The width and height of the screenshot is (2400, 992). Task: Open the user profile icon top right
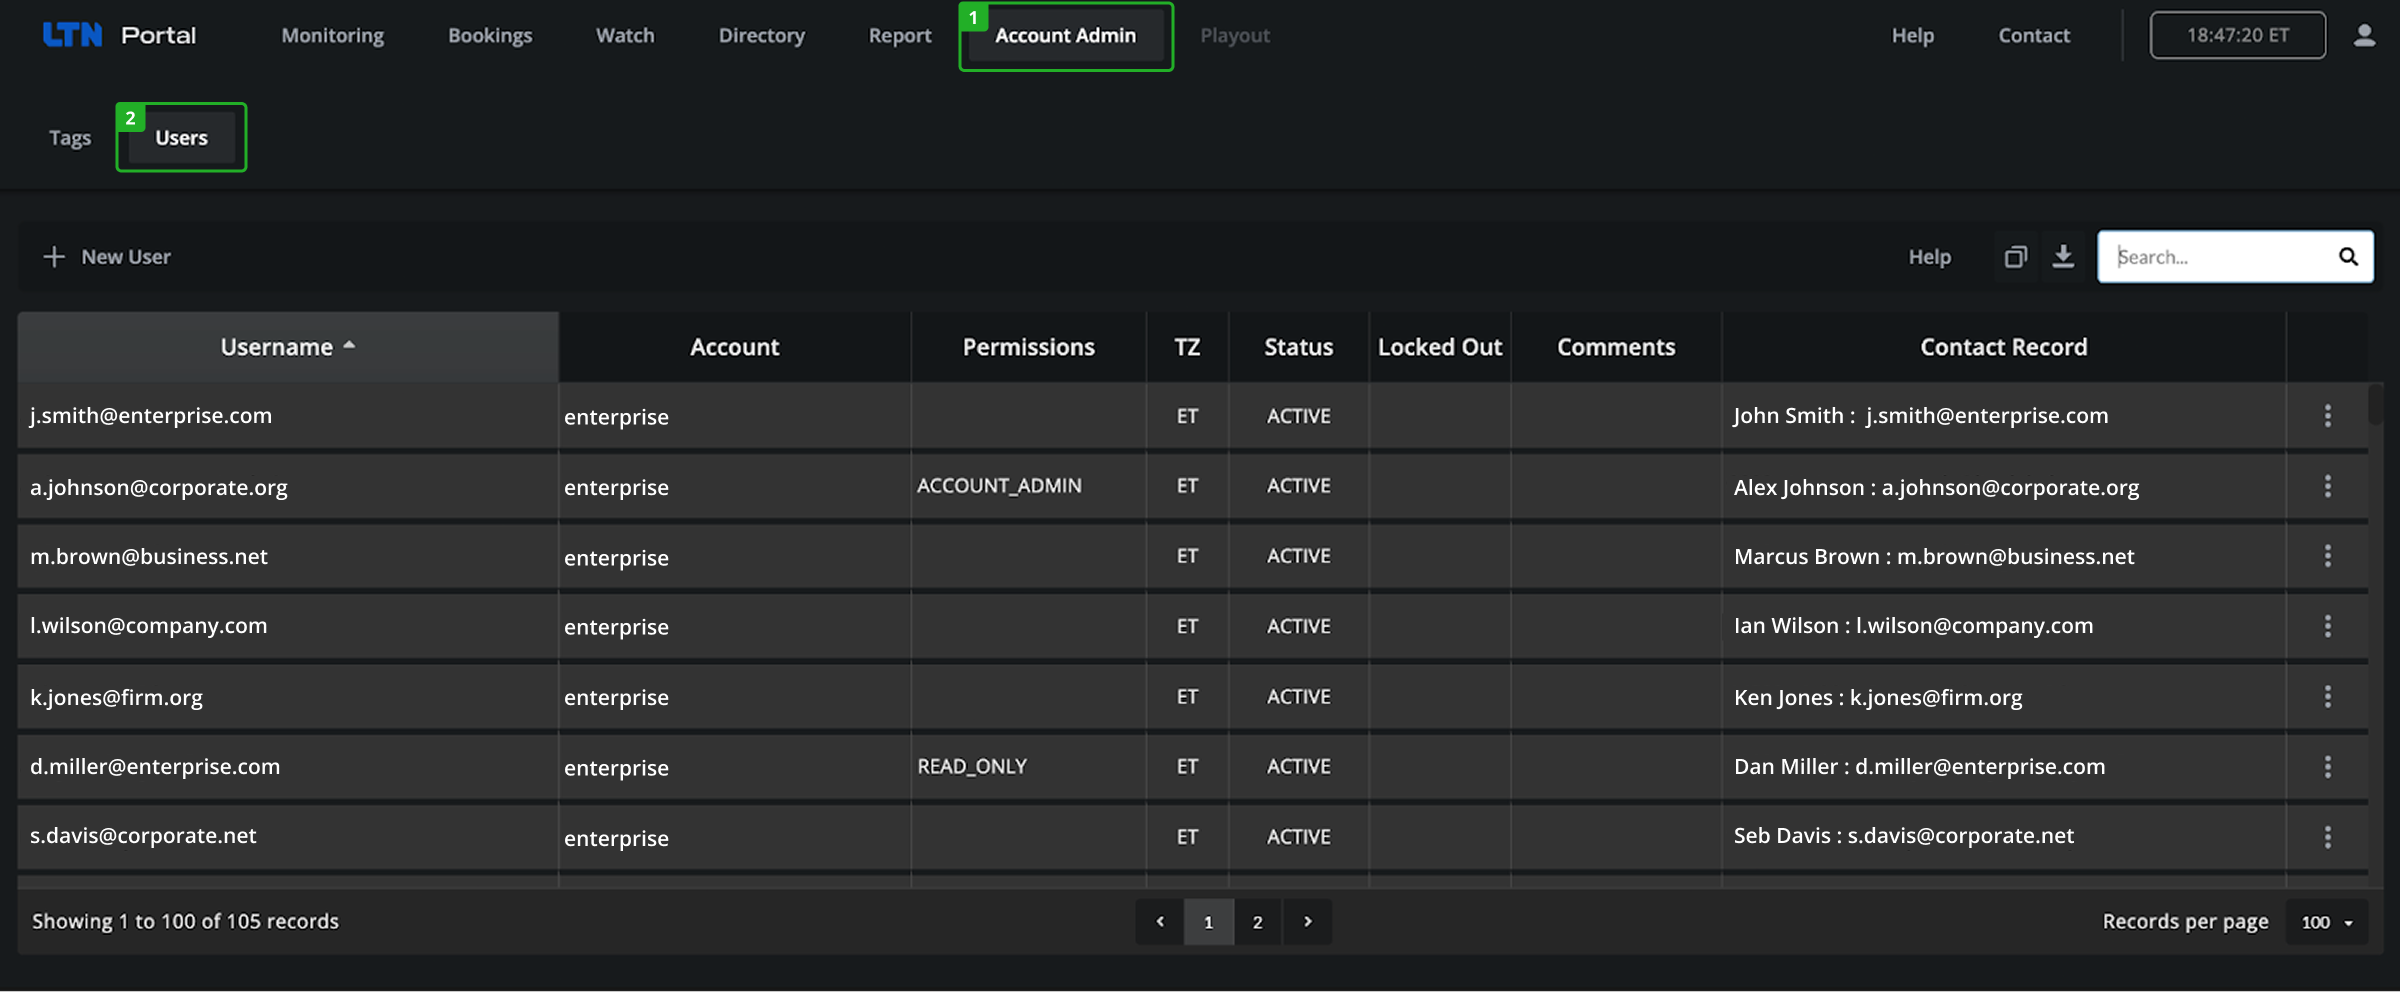pos(2364,34)
